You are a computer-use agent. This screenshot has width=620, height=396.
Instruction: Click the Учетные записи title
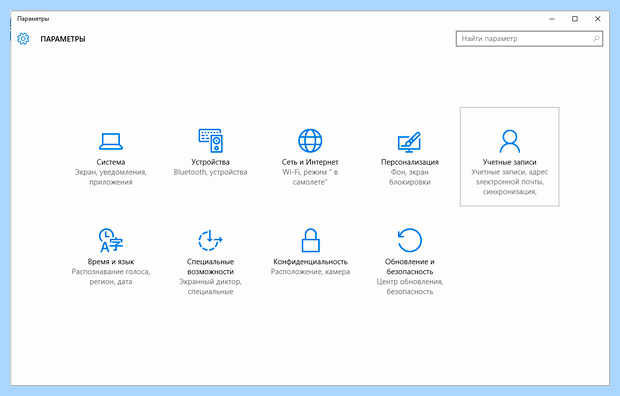tap(509, 162)
